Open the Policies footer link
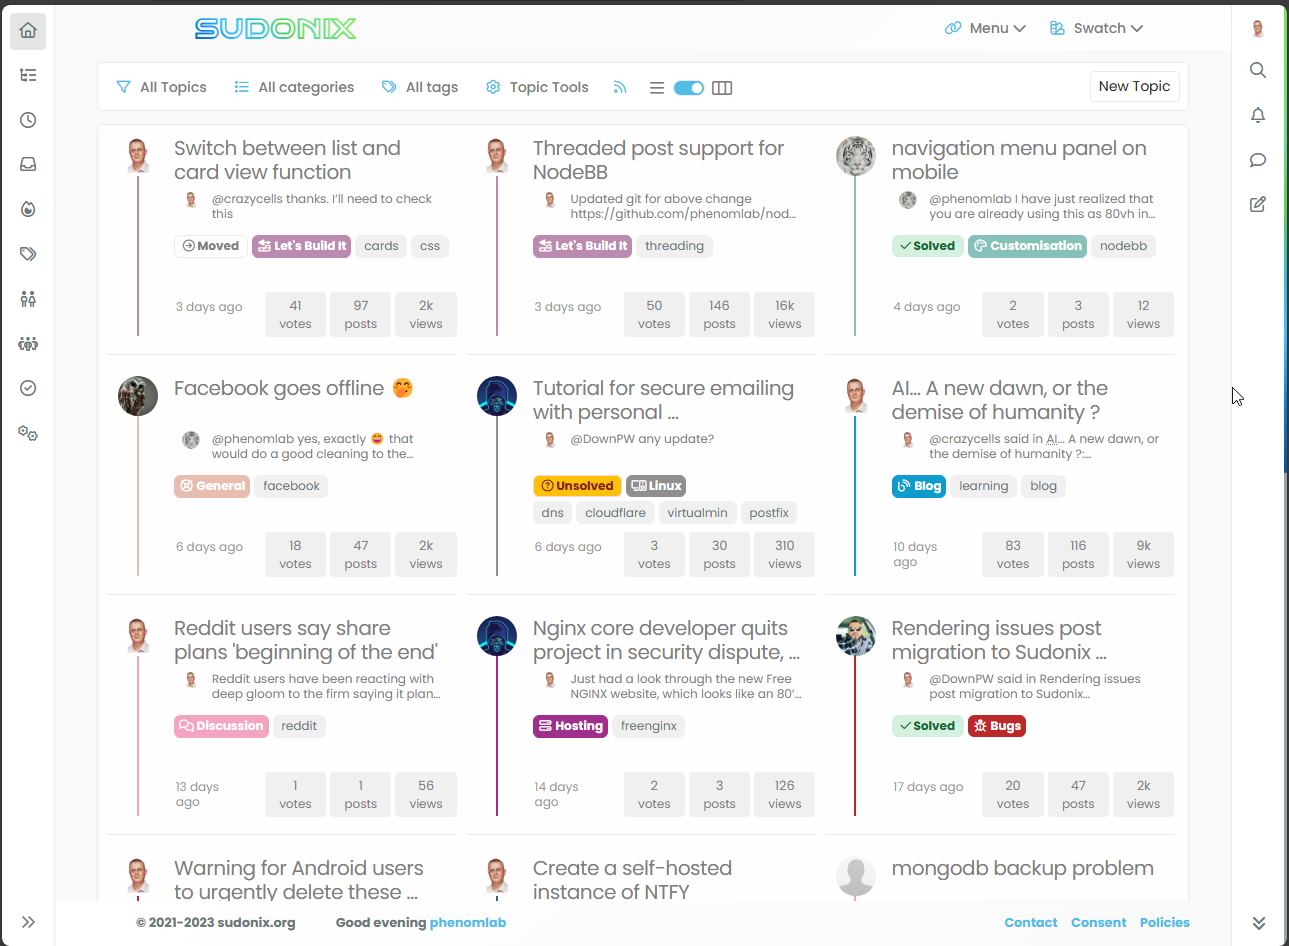1289x946 pixels. pos(1164,923)
